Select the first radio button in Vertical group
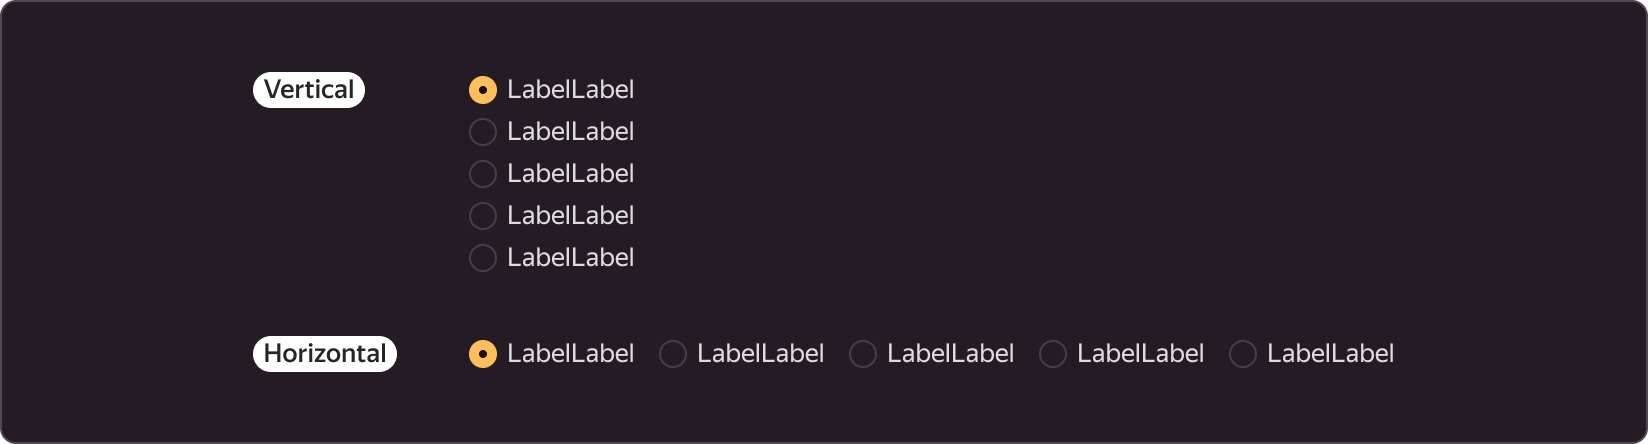Viewport: 1648px width, 444px height. (x=483, y=90)
